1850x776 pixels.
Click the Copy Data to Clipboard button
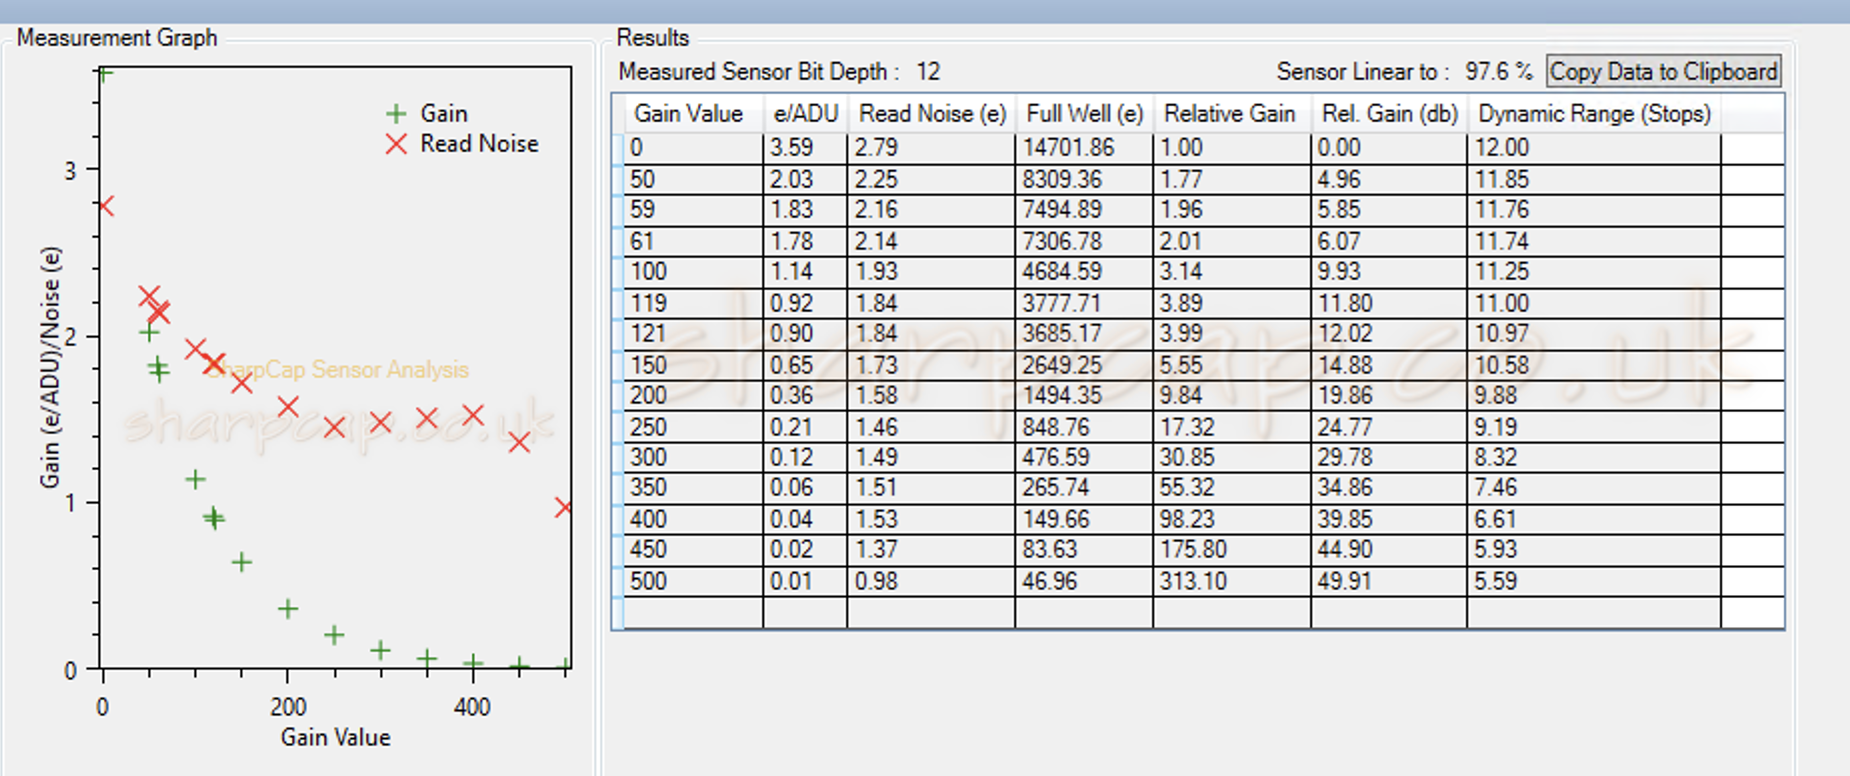click(x=1664, y=72)
